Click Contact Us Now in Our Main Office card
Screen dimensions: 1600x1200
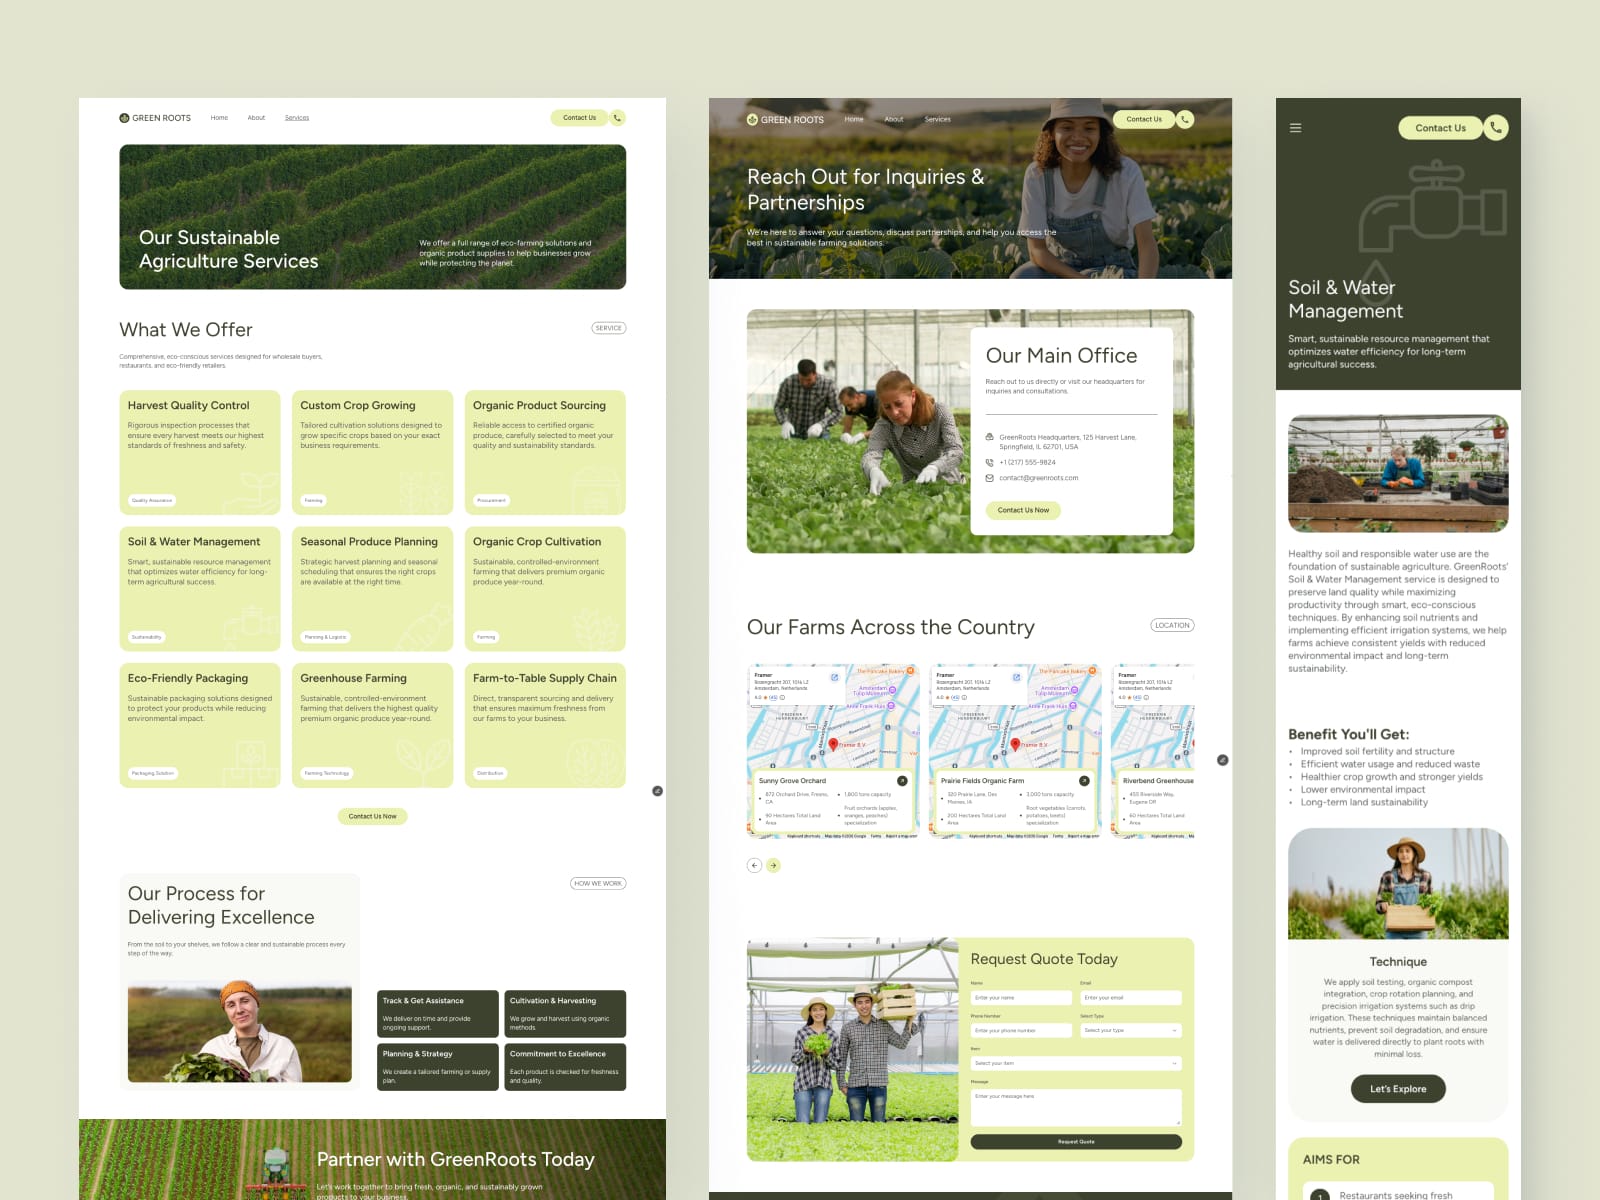[x=1023, y=510]
